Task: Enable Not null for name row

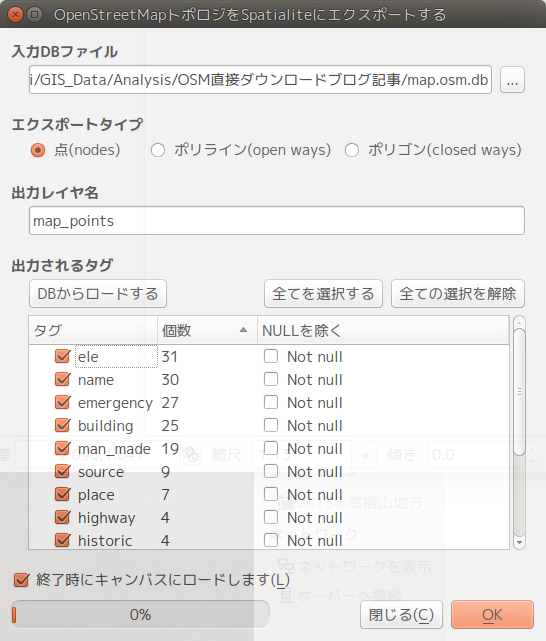Action: pyautogui.click(x=271, y=379)
